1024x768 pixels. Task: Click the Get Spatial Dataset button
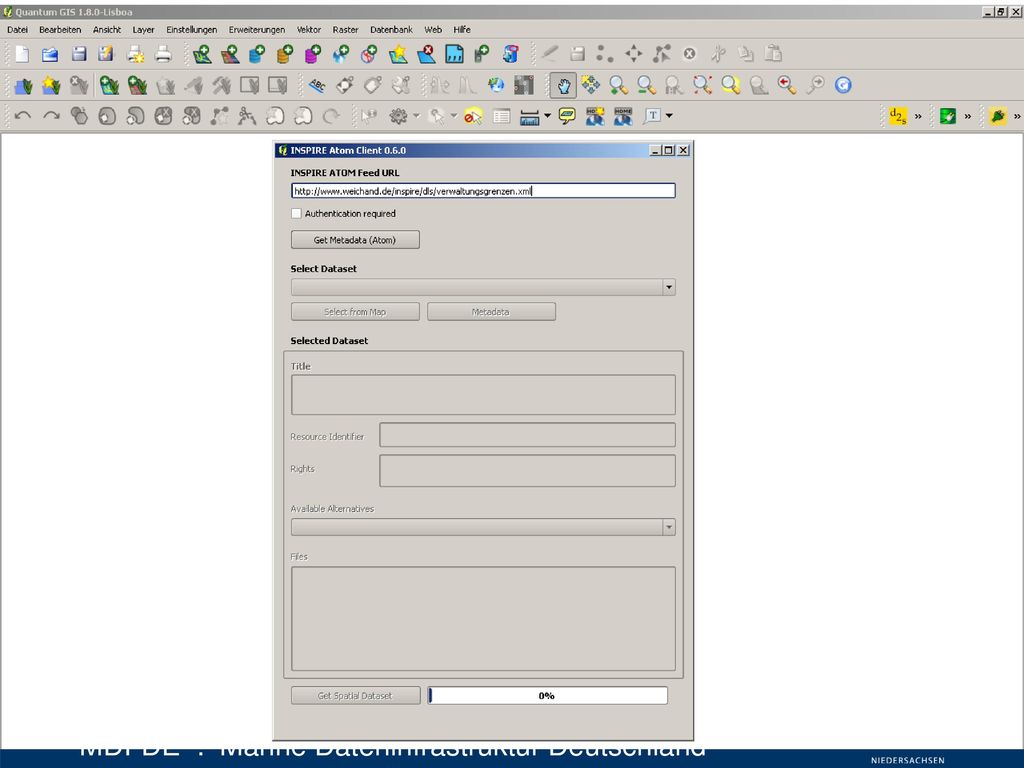pos(355,696)
